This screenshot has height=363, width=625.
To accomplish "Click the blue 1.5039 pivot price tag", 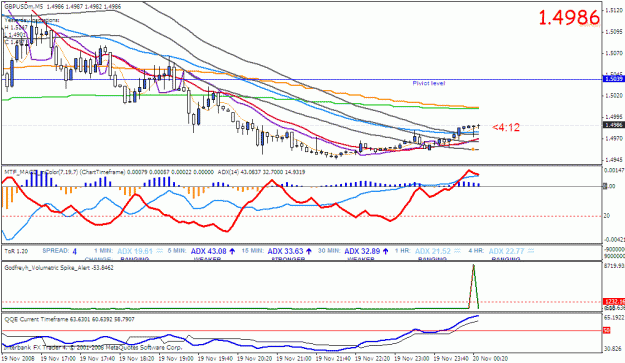I will (614, 79).
